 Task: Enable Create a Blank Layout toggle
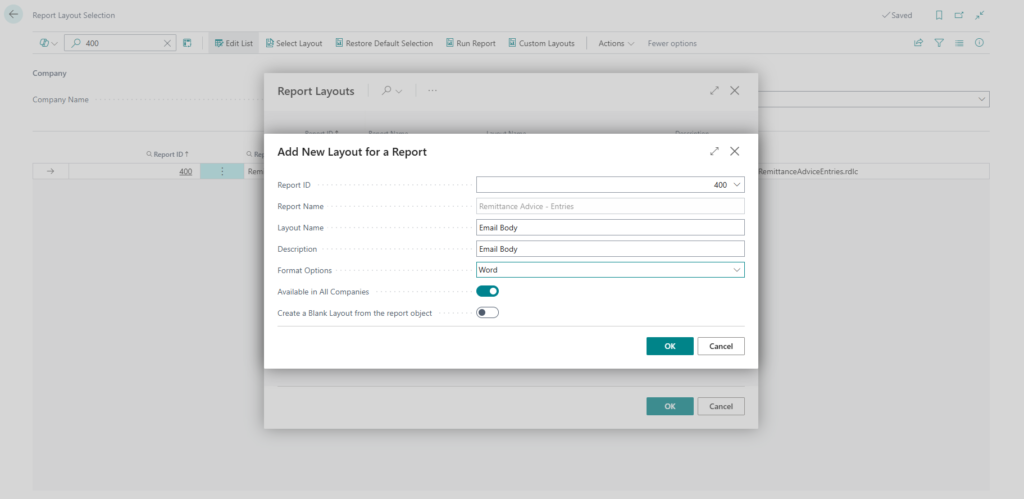pos(487,313)
